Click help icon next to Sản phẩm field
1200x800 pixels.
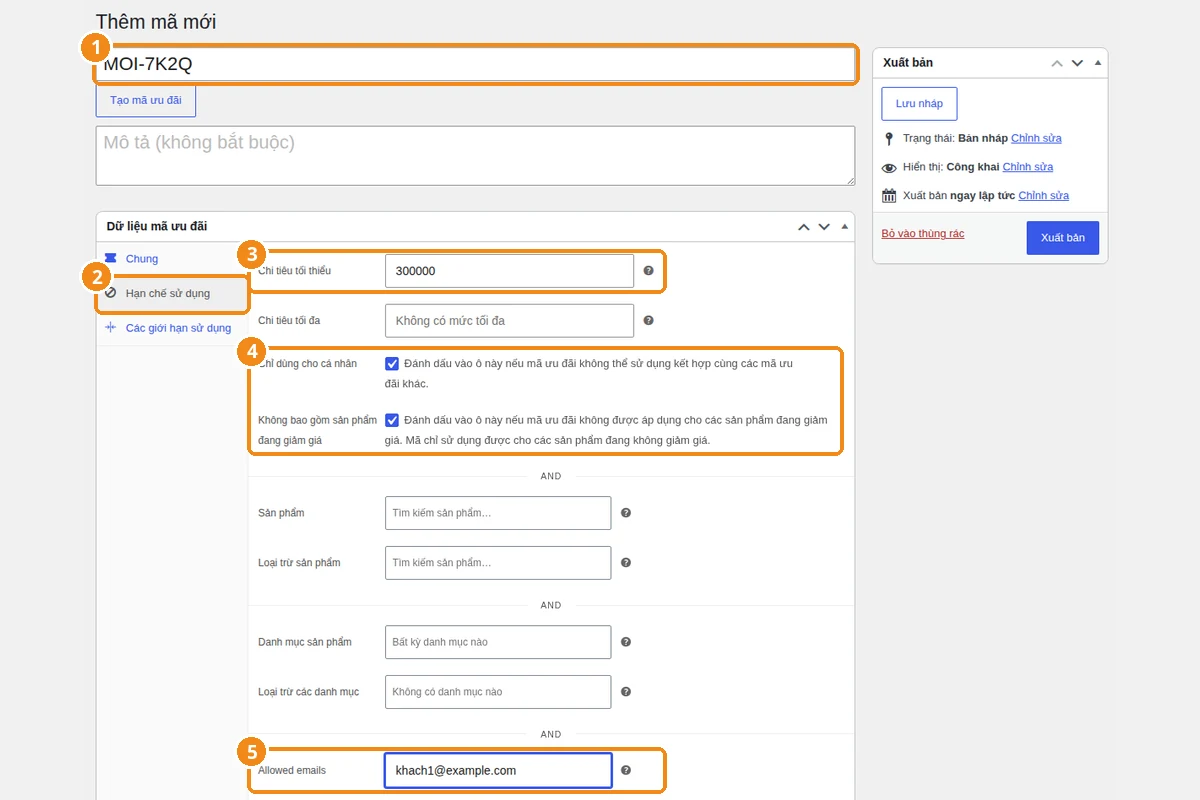626,513
